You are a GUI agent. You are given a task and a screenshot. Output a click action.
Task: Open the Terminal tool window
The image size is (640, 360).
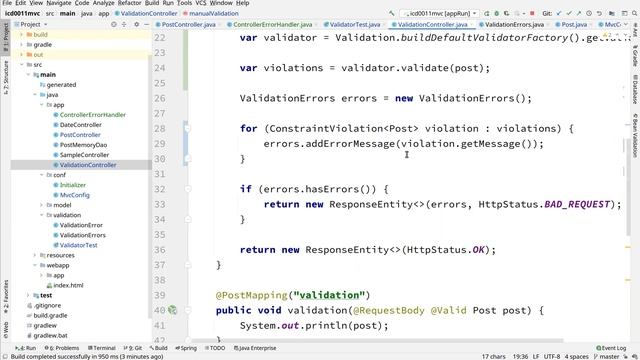[x=102, y=348]
